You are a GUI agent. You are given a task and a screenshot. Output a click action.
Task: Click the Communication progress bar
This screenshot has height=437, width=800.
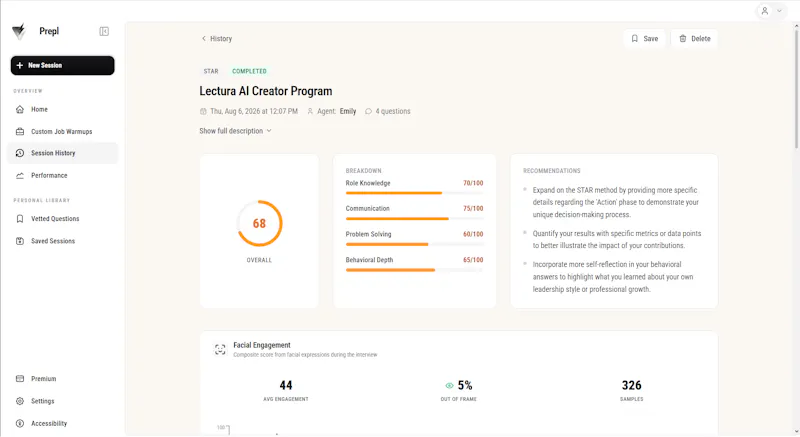[x=414, y=219]
